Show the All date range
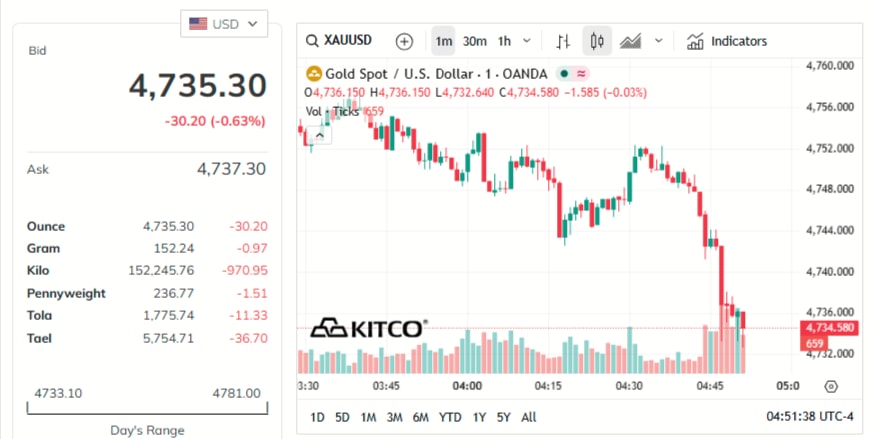The width and height of the screenshot is (871, 439). pyautogui.click(x=529, y=417)
